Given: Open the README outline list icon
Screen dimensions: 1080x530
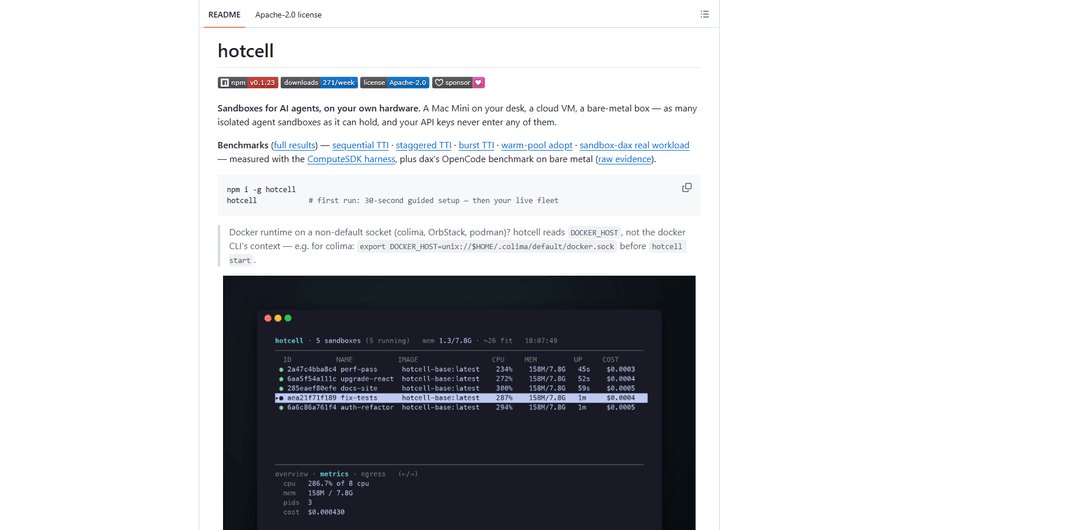Looking at the screenshot, I should [705, 14].
